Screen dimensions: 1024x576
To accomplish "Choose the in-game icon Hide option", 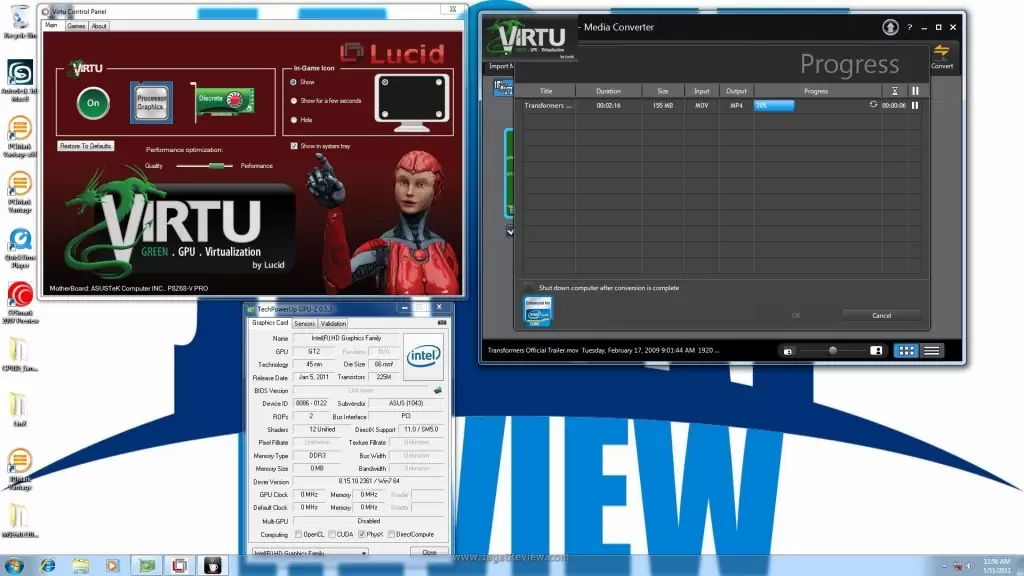I will pyautogui.click(x=293, y=120).
